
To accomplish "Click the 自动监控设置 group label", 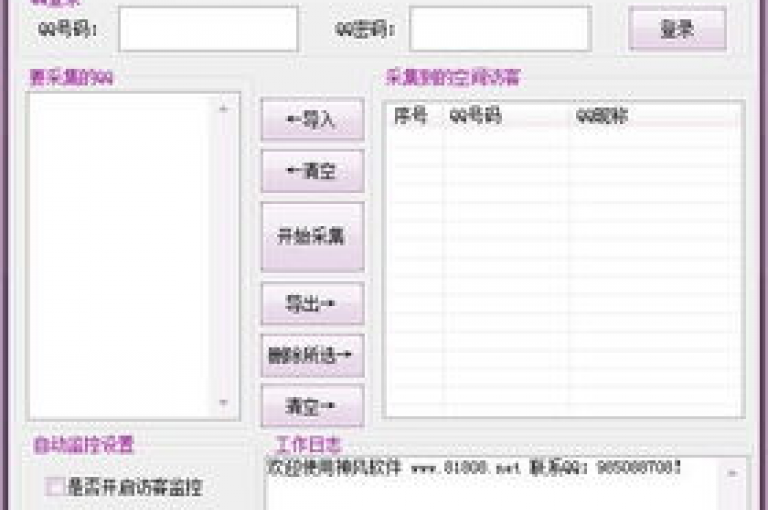I will click(x=83, y=445).
